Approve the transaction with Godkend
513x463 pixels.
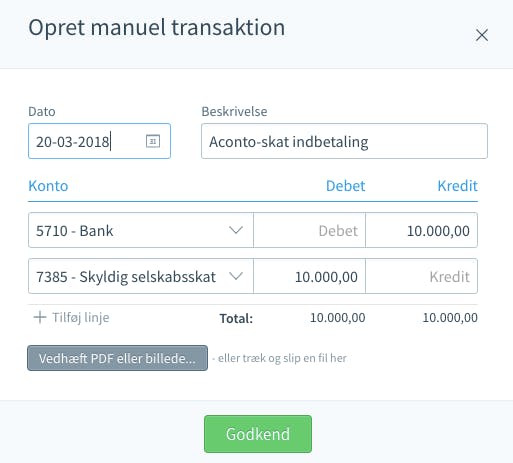[x=258, y=434]
